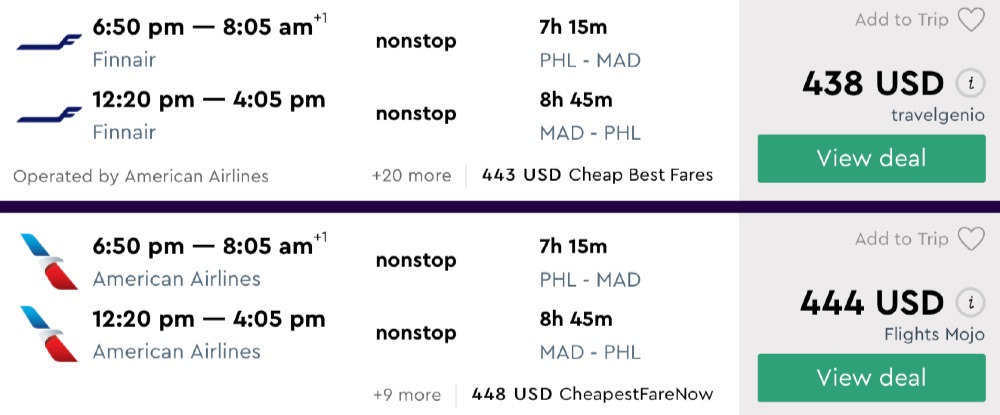This screenshot has width=1000, height=415.
Task: Open the price info icon beside 444 USD
Action: click(x=968, y=303)
